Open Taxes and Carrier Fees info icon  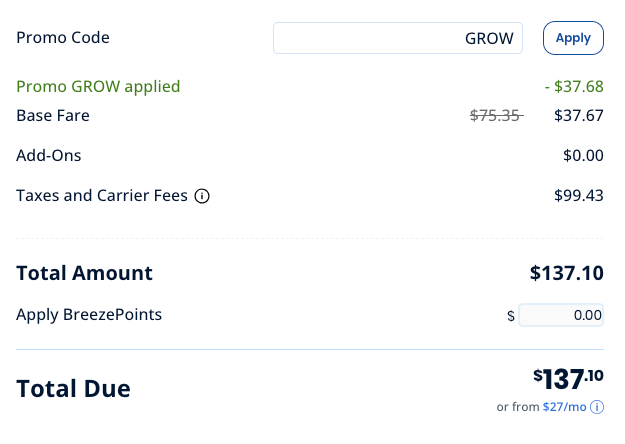[x=202, y=196]
